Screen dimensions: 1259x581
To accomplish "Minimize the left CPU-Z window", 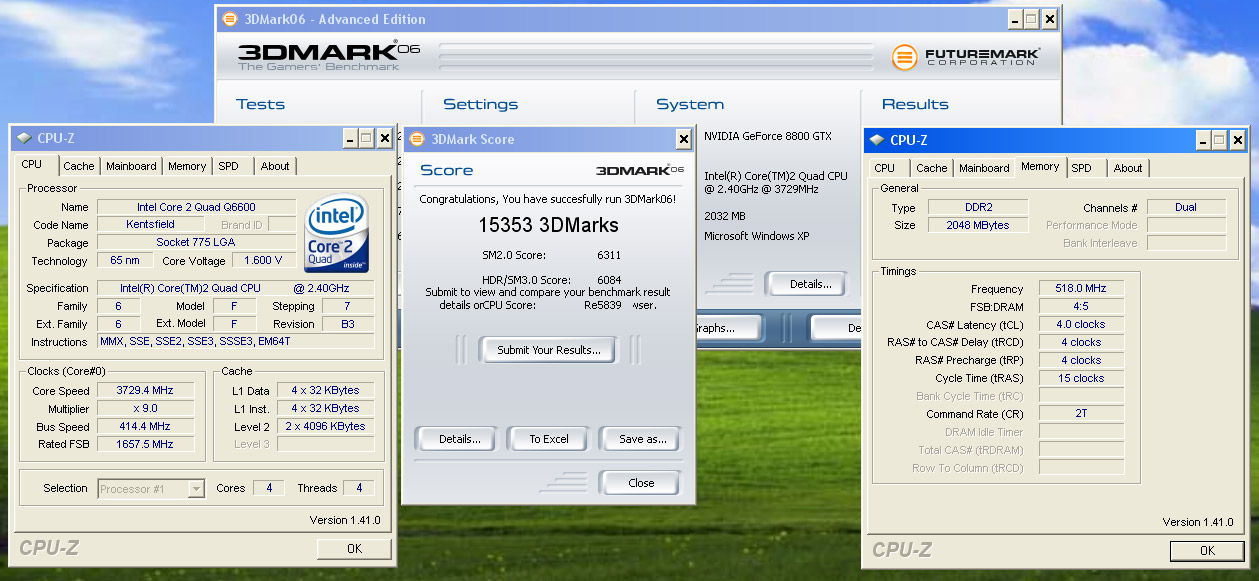I will [350, 138].
